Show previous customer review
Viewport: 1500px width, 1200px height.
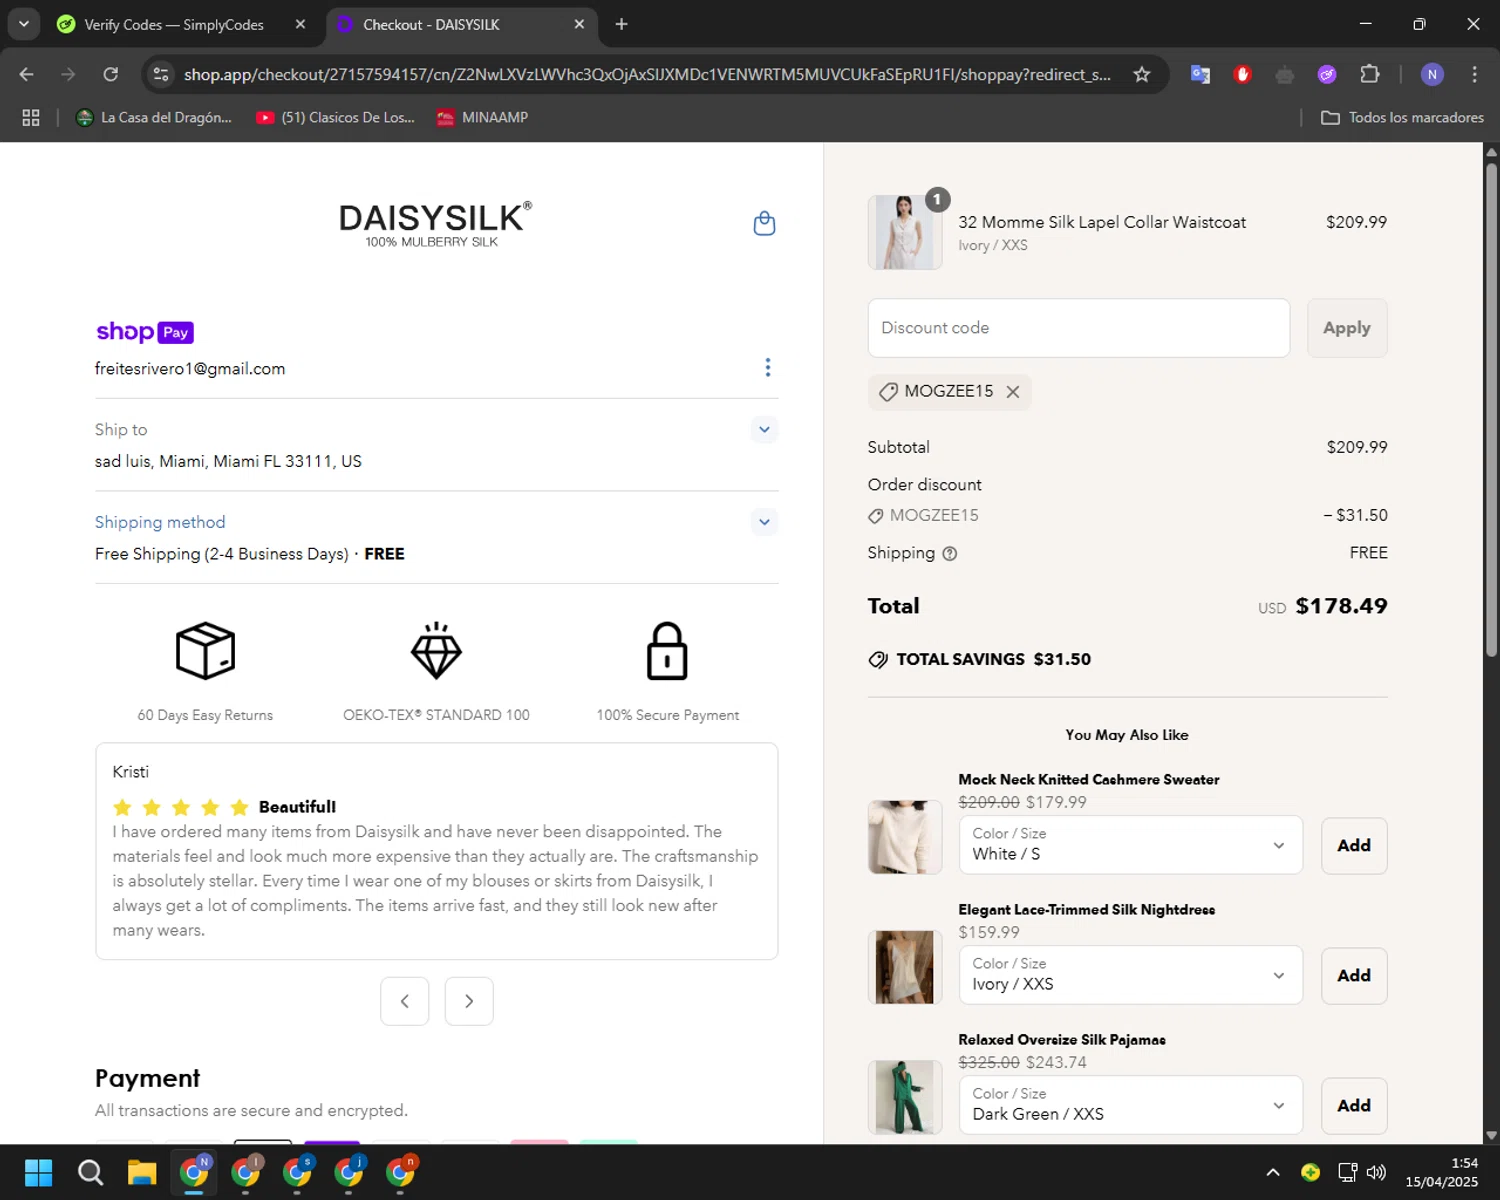pos(405,1001)
